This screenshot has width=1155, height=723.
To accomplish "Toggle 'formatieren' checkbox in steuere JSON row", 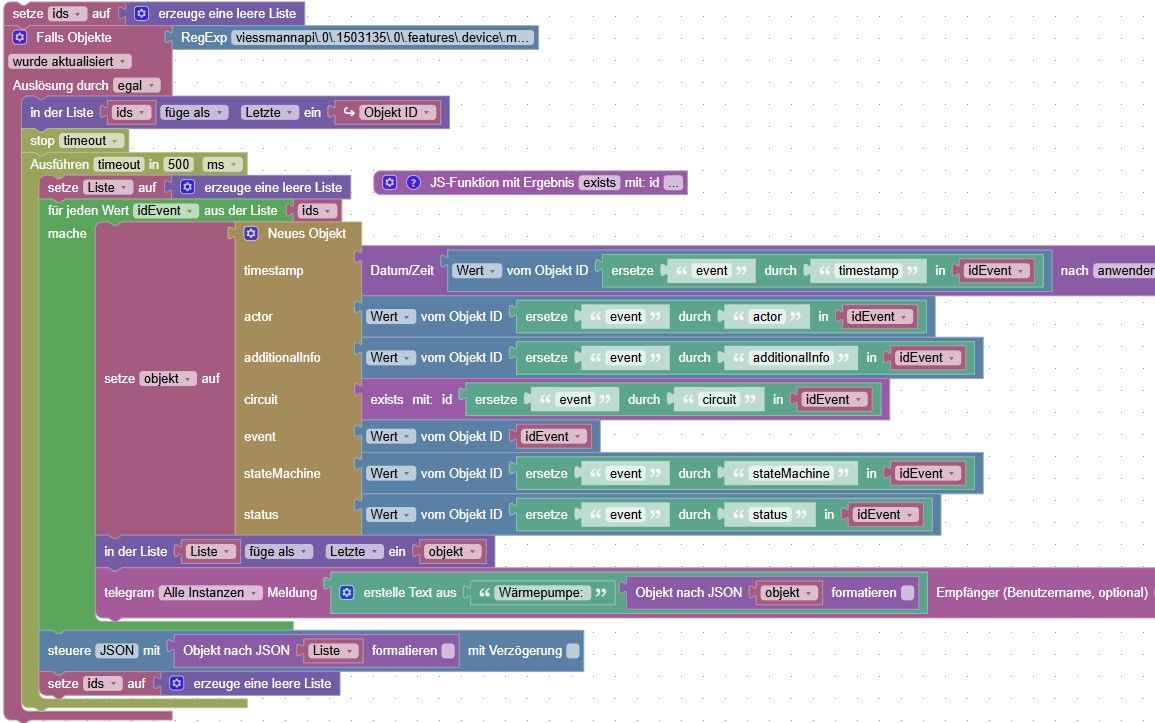I will (x=448, y=651).
